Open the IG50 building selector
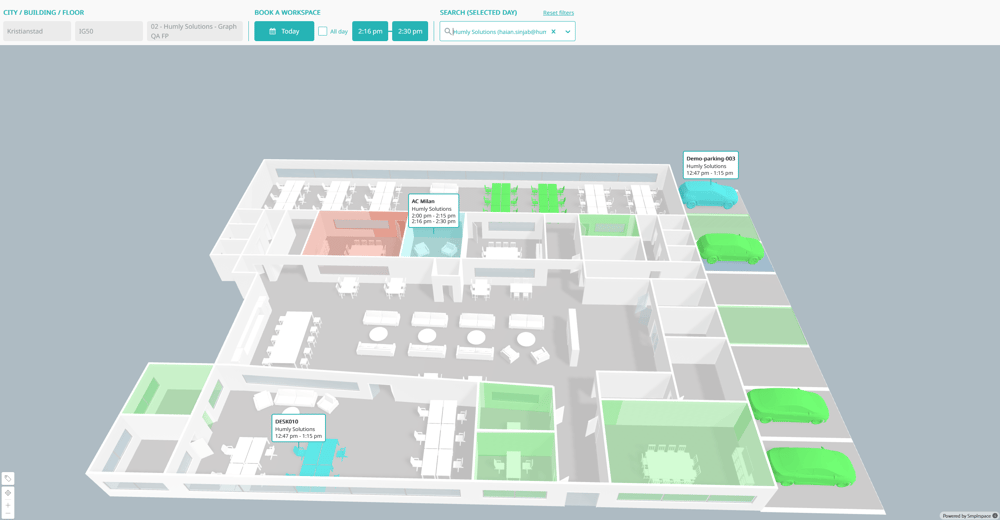1000x520 pixels. tap(109, 31)
